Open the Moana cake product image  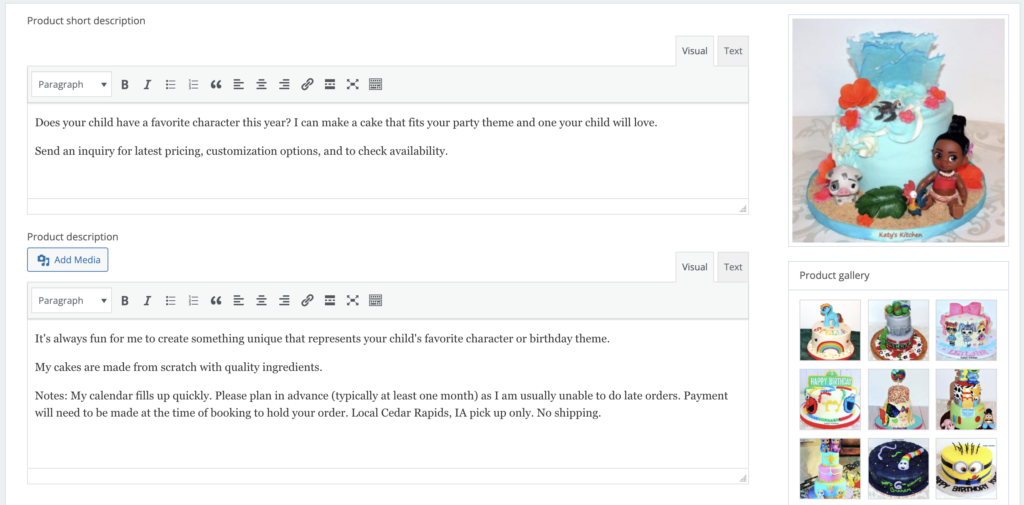click(x=898, y=130)
